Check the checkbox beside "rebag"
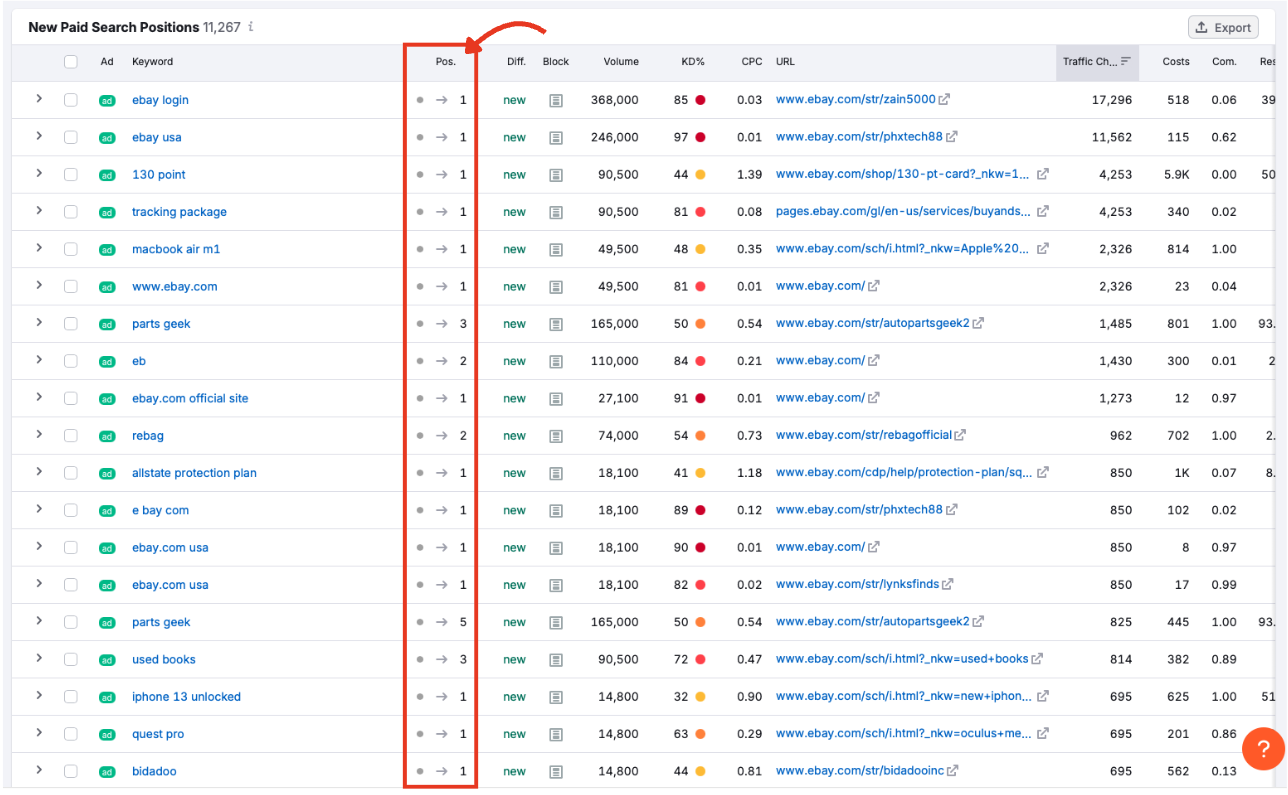 [70, 435]
